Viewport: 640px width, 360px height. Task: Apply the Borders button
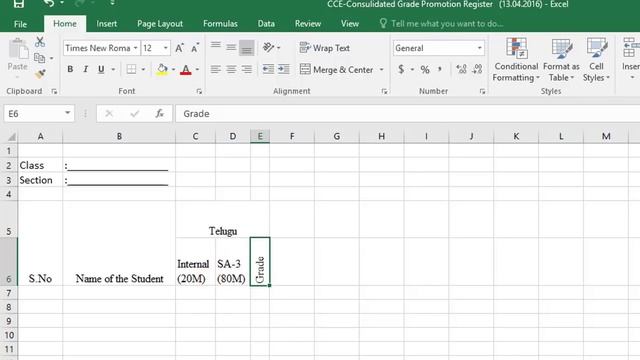click(131, 69)
